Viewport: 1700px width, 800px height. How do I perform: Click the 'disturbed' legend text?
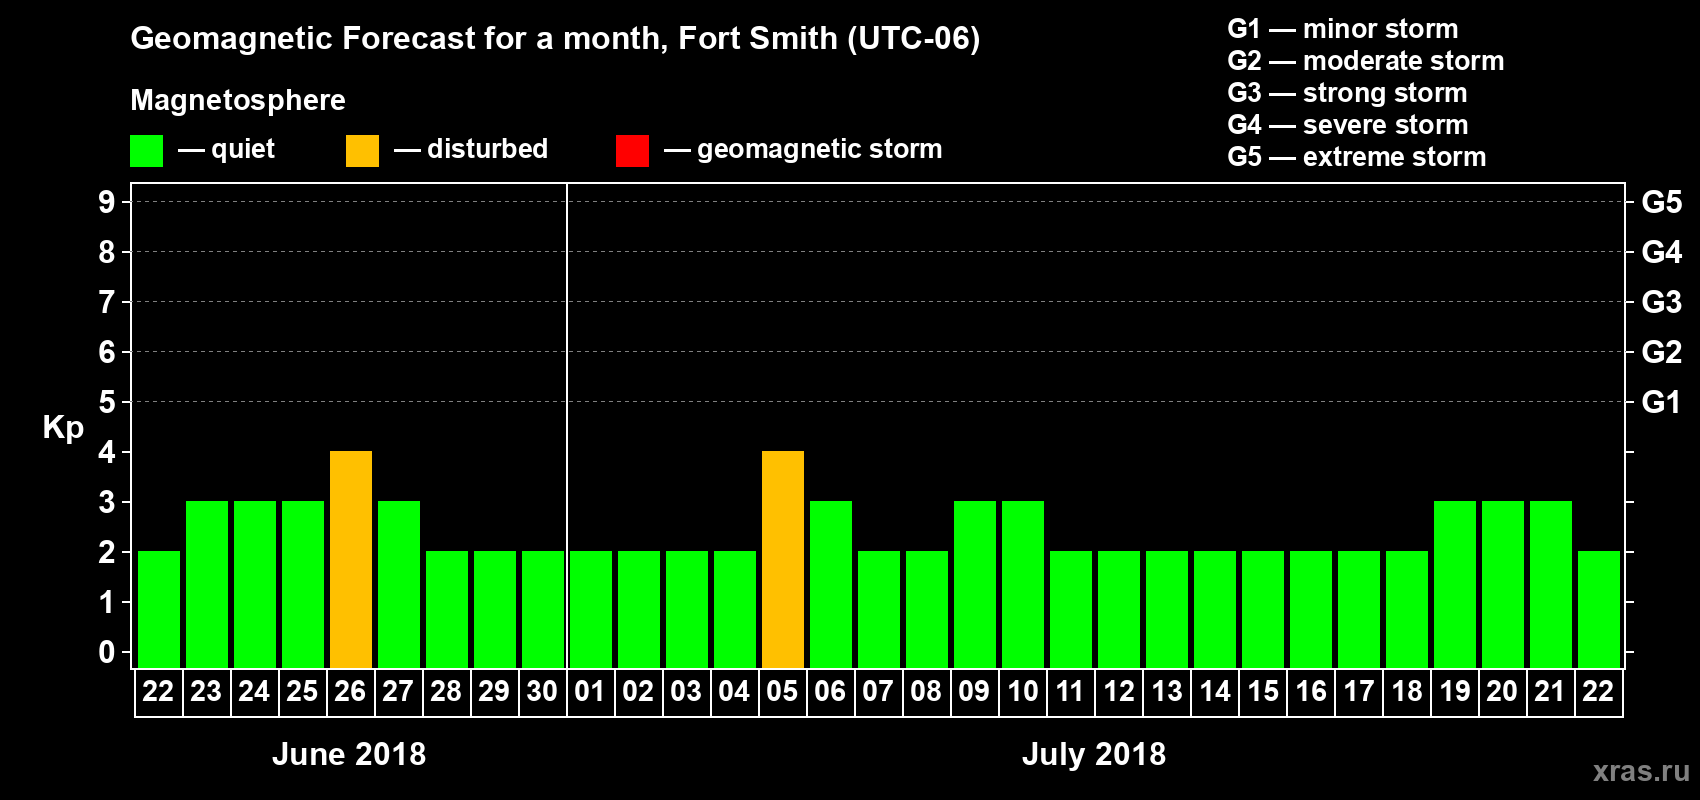(x=487, y=149)
